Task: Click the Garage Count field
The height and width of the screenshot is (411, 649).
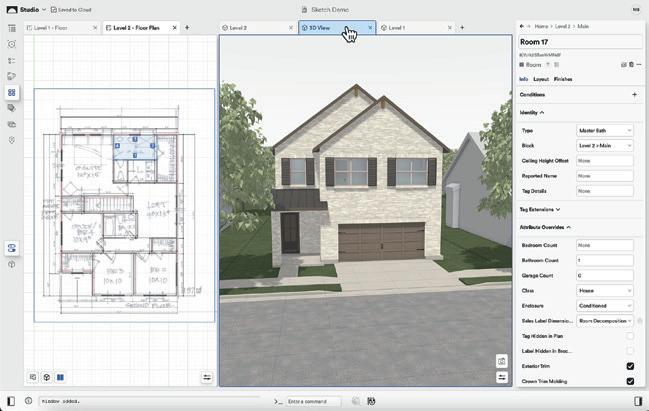Action: coord(605,275)
